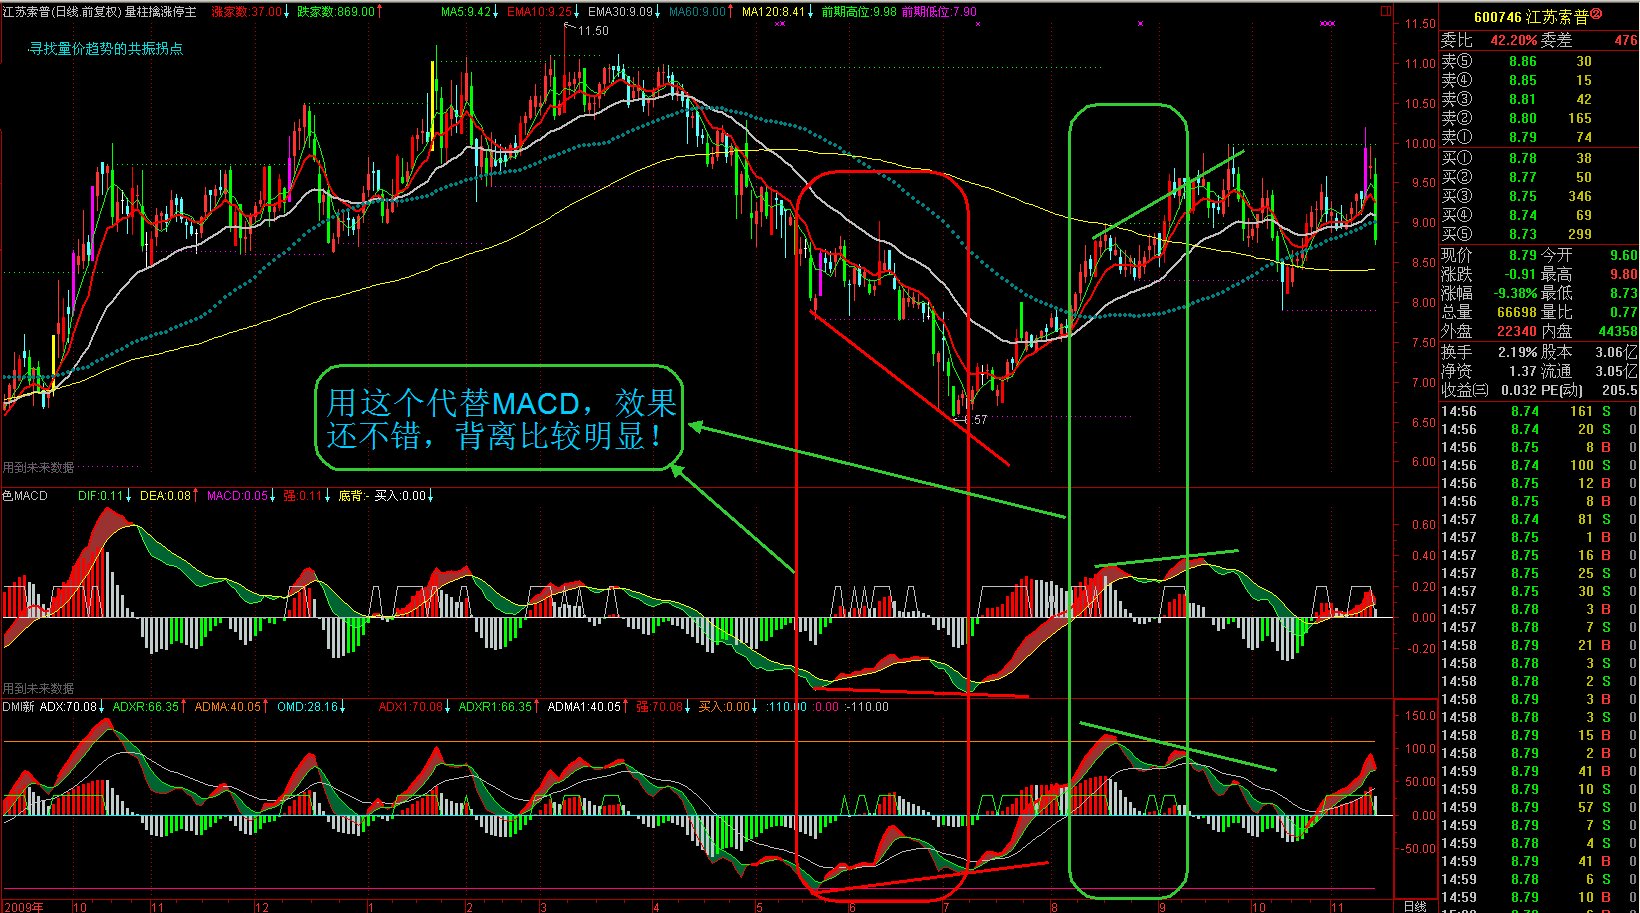The height and width of the screenshot is (913, 1640).
Task: Select the 卖③ ask row at 8.81
Action: point(1538,99)
